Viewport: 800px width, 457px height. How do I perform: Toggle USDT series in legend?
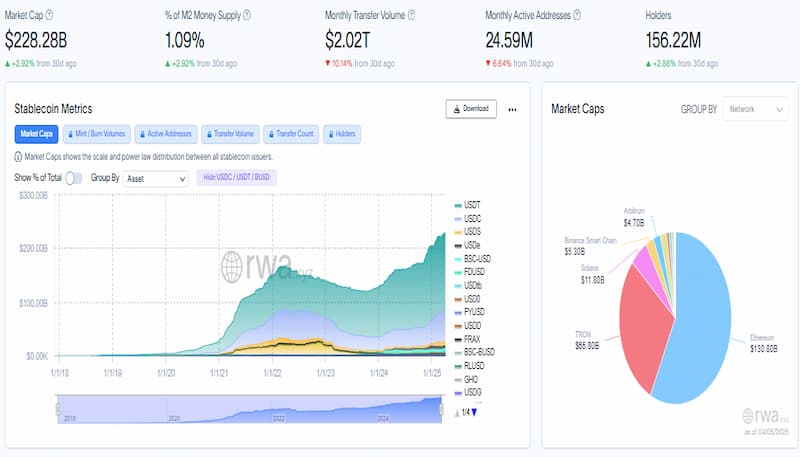(x=467, y=205)
